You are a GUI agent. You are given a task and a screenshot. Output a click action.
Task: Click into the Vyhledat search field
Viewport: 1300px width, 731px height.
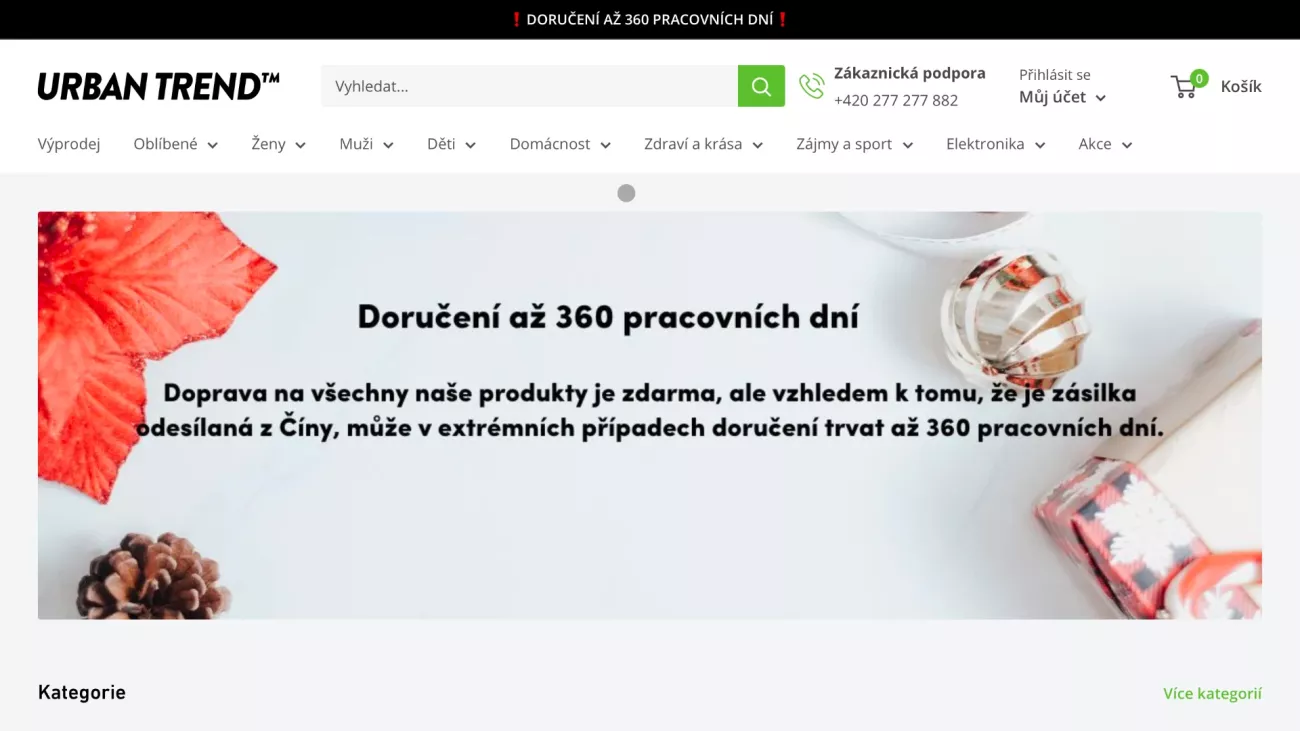tap(529, 86)
